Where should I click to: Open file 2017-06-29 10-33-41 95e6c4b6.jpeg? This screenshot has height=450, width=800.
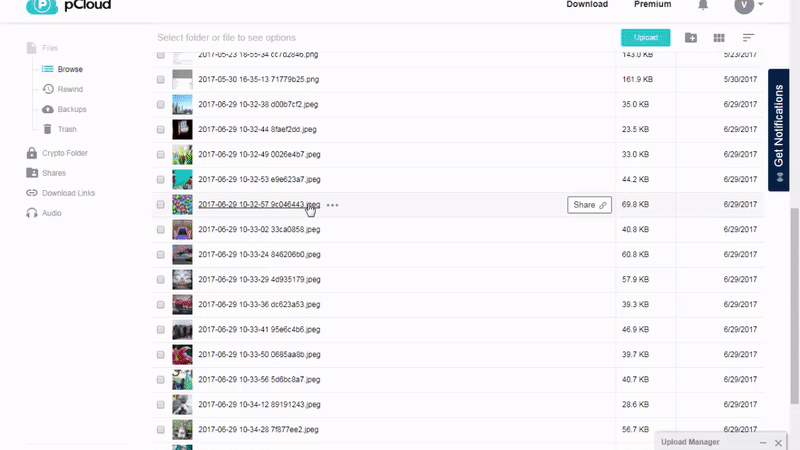[x=259, y=329]
